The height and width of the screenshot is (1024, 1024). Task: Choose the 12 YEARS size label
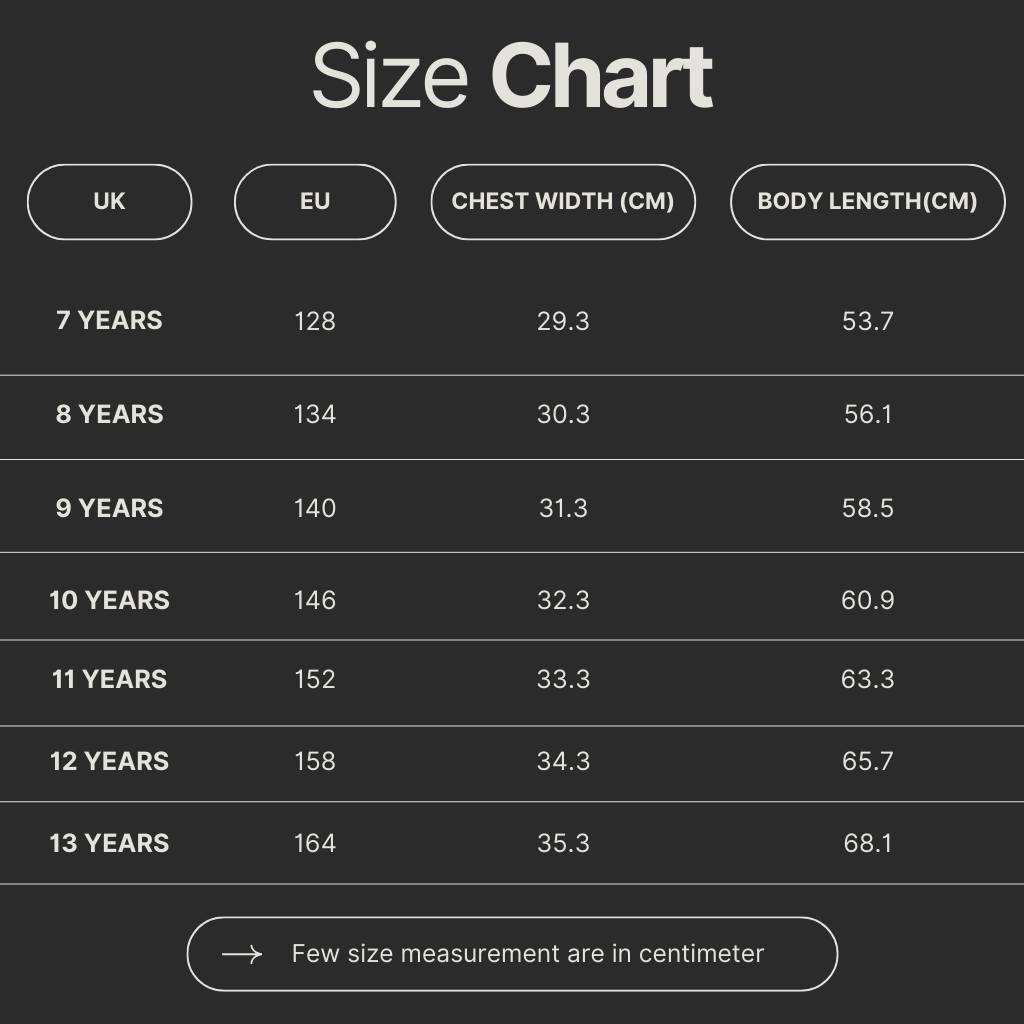coord(109,761)
